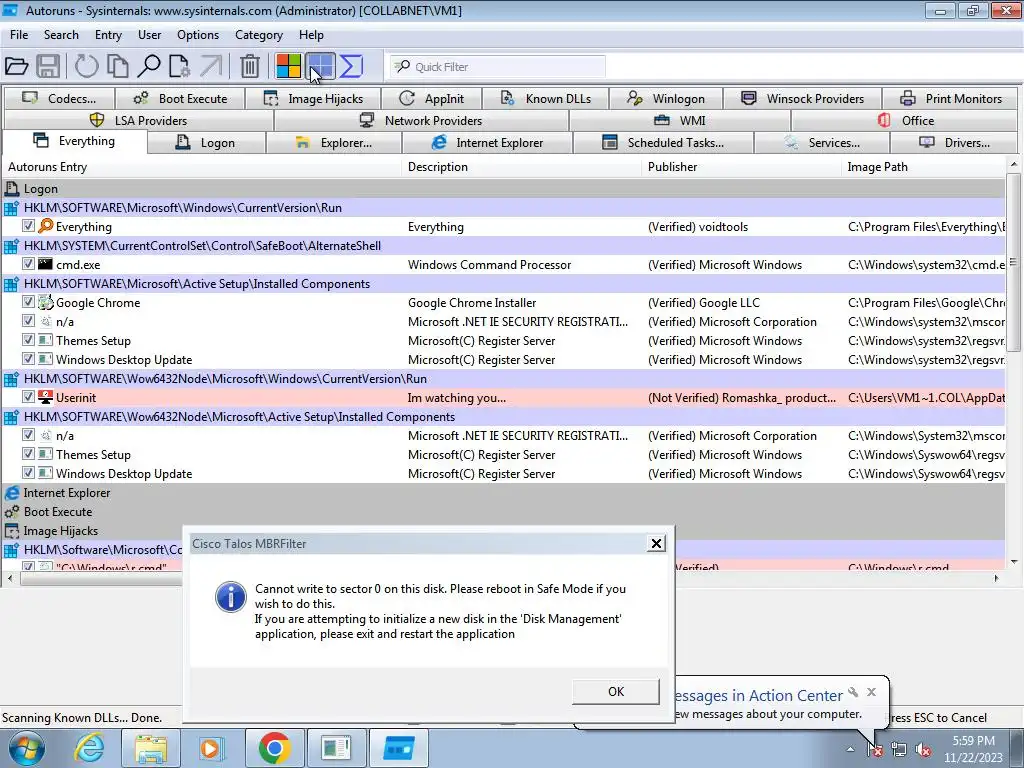Uncheck the cmd.exe entry checkbox
The width and height of the screenshot is (1024, 768).
(x=28, y=263)
